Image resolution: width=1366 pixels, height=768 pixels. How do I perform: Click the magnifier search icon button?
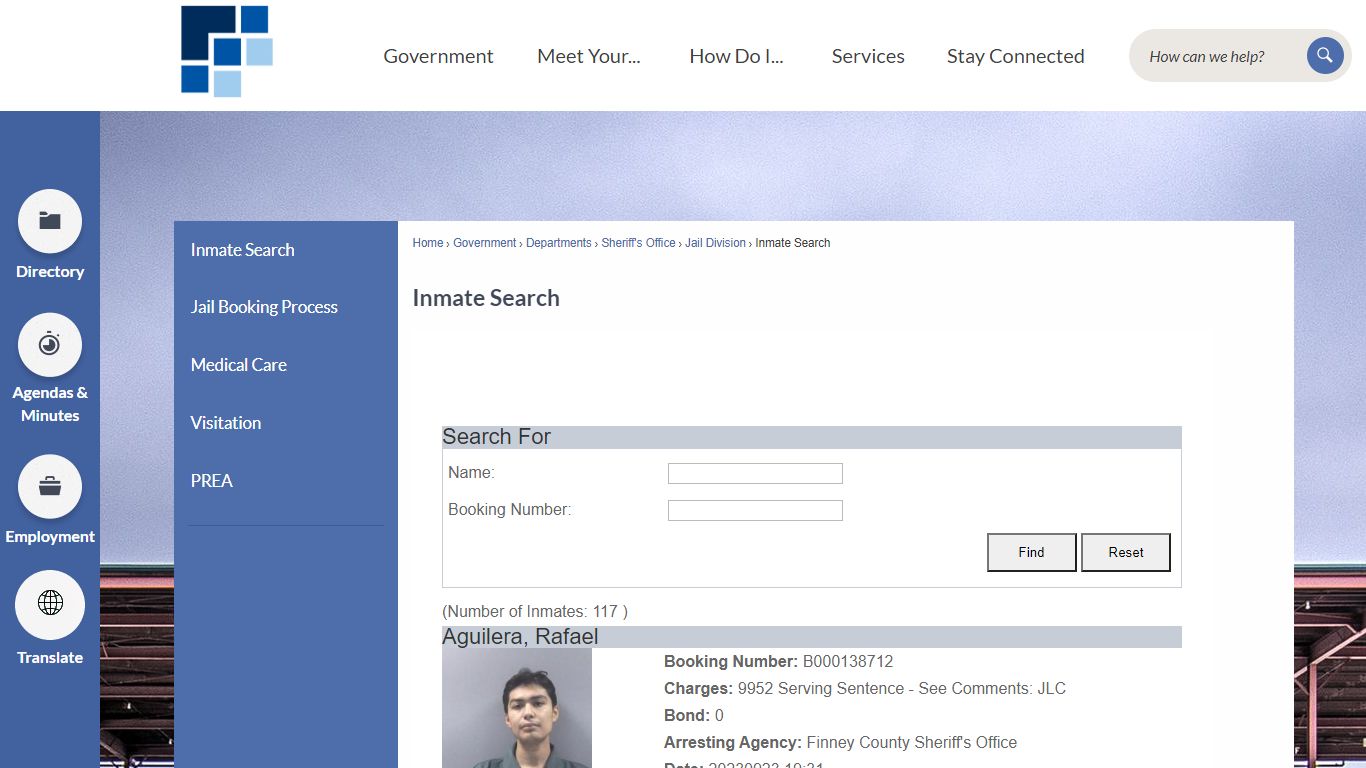tap(1325, 55)
